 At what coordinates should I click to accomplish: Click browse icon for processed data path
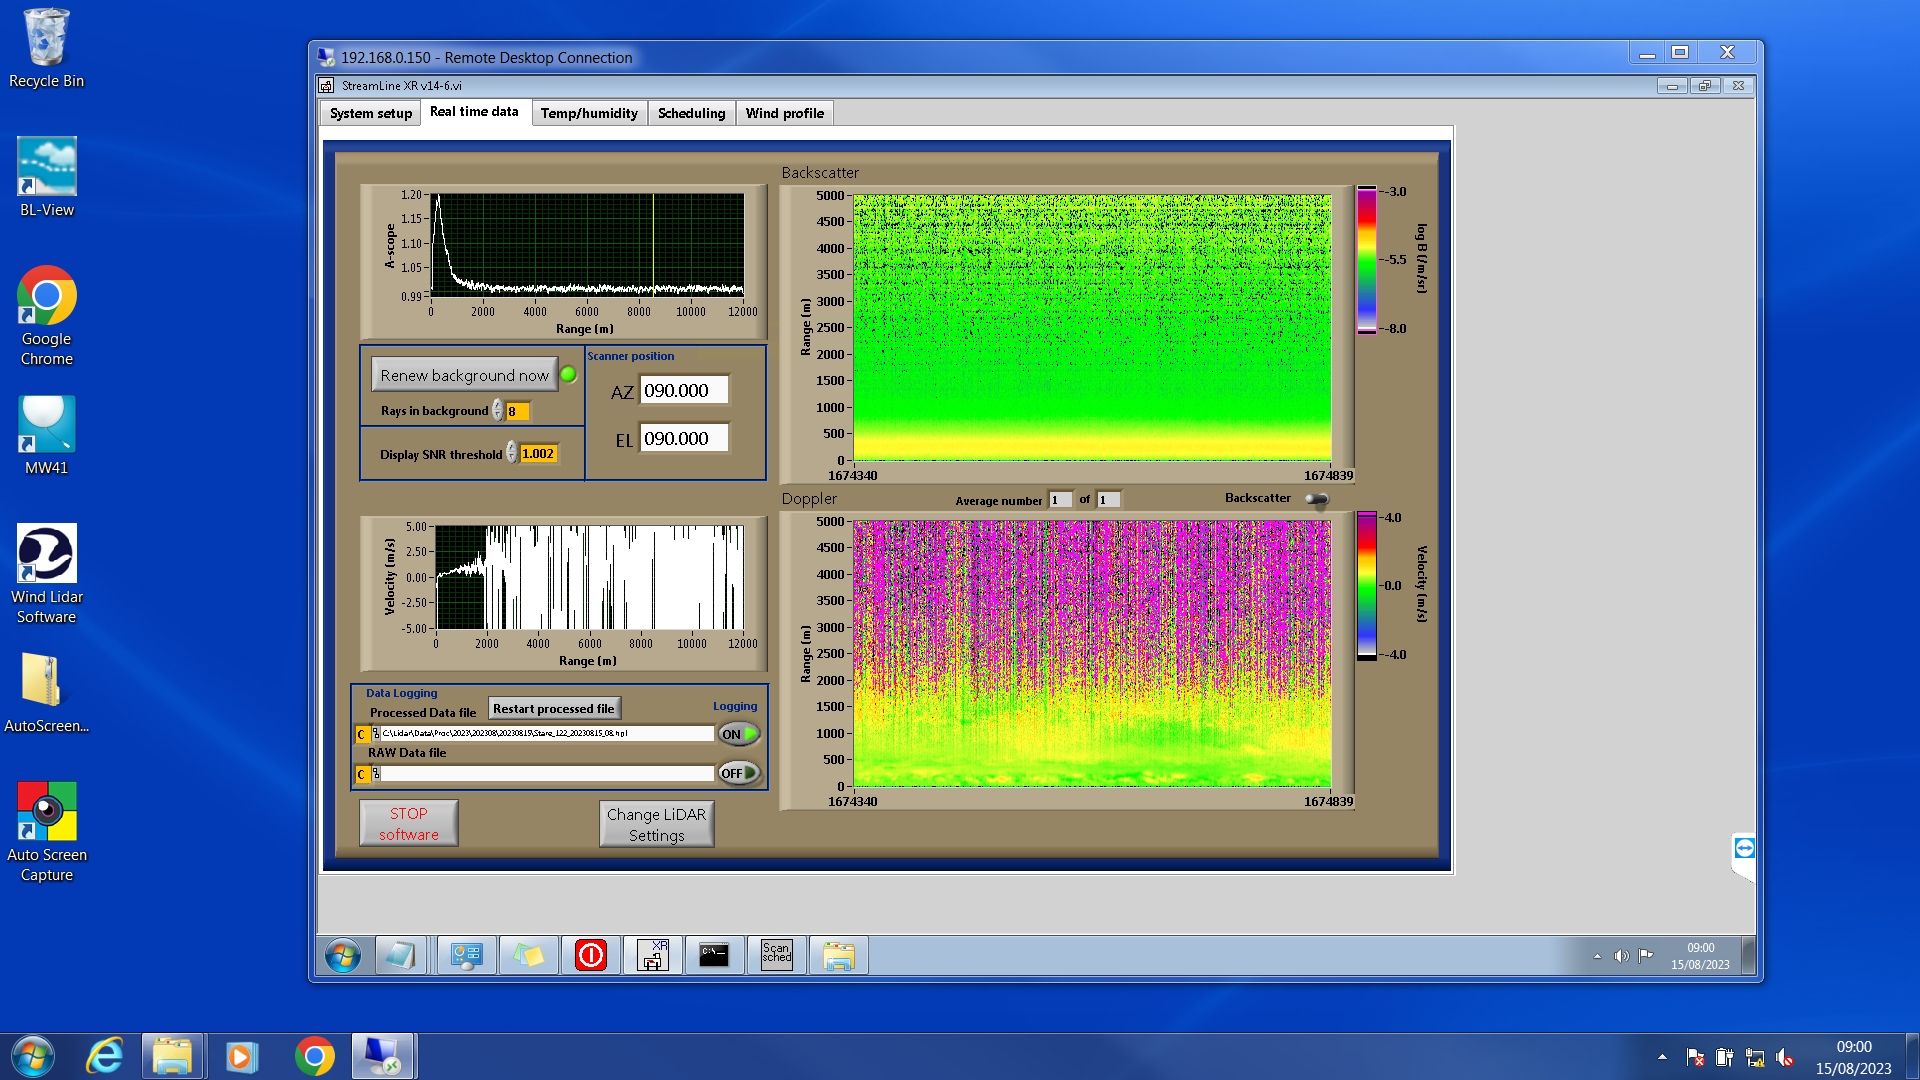(x=376, y=734)
